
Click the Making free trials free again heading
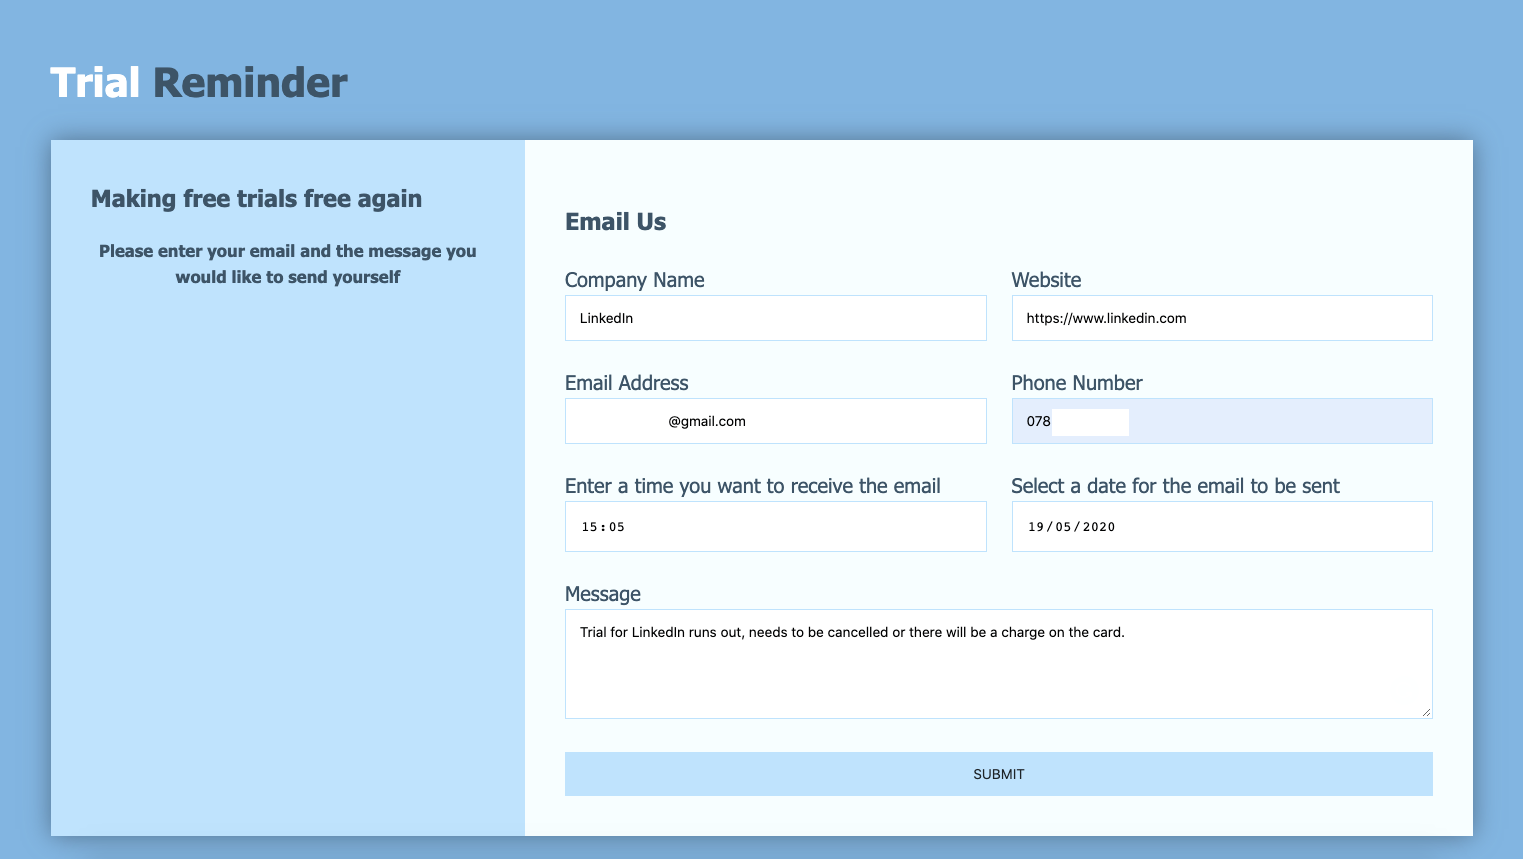(x=256, y=198)
